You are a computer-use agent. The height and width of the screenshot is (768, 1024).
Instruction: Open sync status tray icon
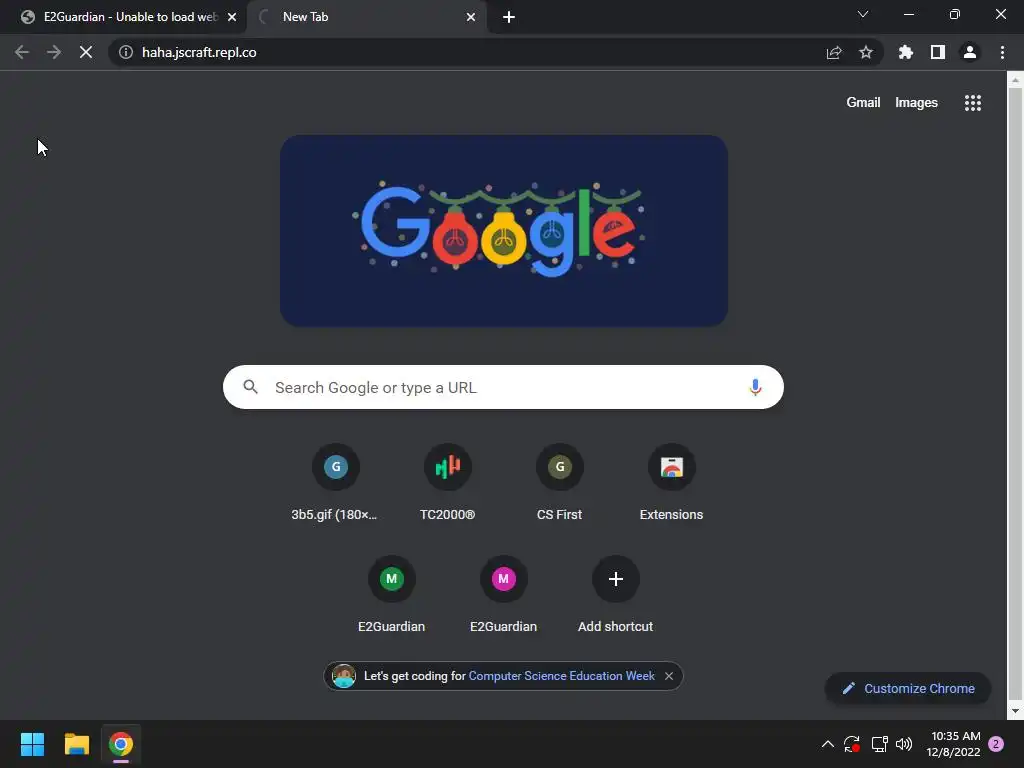click(852, 744)
